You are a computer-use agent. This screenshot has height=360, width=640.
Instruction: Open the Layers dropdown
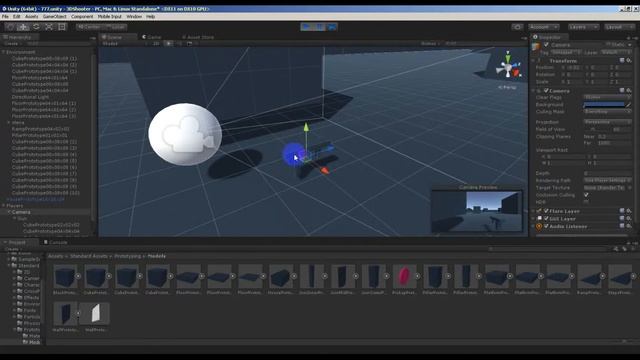coord(583,27)
